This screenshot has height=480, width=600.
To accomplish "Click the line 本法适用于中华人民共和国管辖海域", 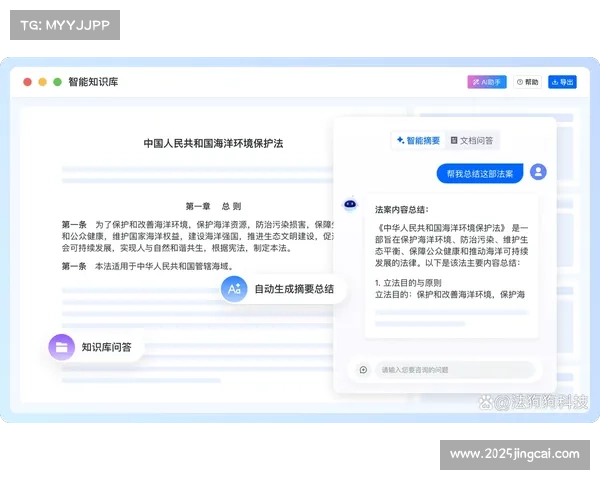I will 164,266.
